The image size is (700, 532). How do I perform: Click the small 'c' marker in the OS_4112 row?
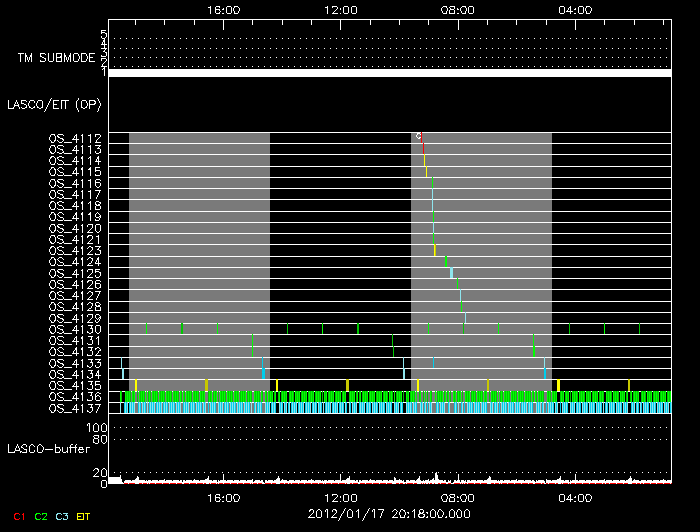419,136
